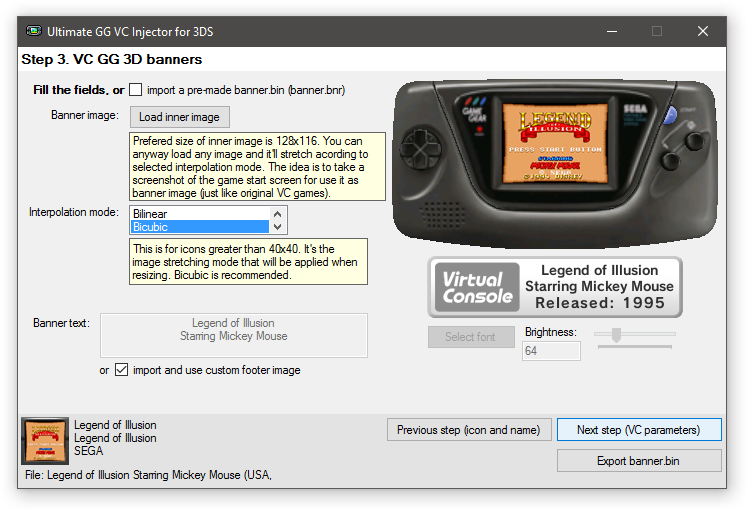The height and width of the screenshot is (509, 747).
Task: Click Export banner.bin button
Action: (639, 461)
